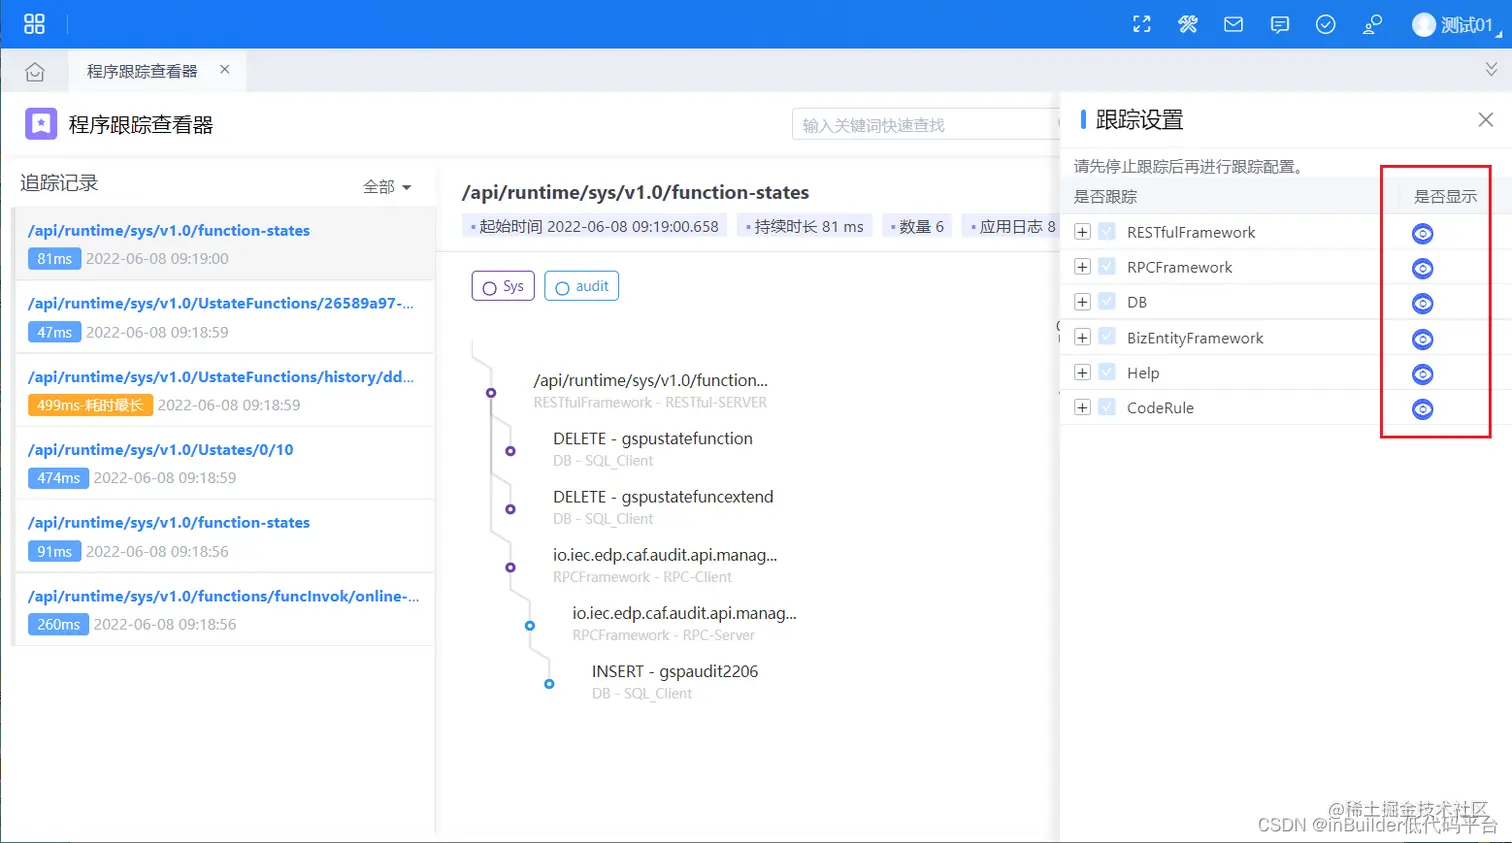1512x843 pixels.
Task: Select the audit filter tag
Action: tap(581, 286)
